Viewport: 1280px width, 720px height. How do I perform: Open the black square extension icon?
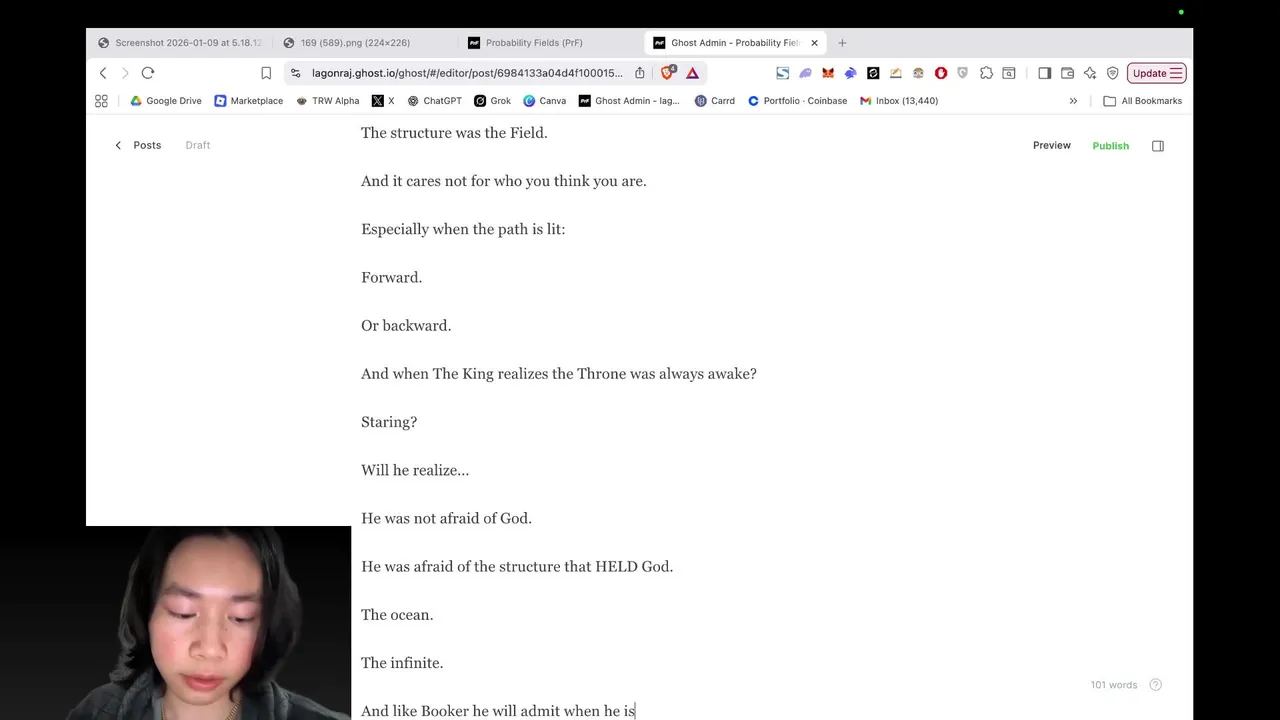click(873, 73)
